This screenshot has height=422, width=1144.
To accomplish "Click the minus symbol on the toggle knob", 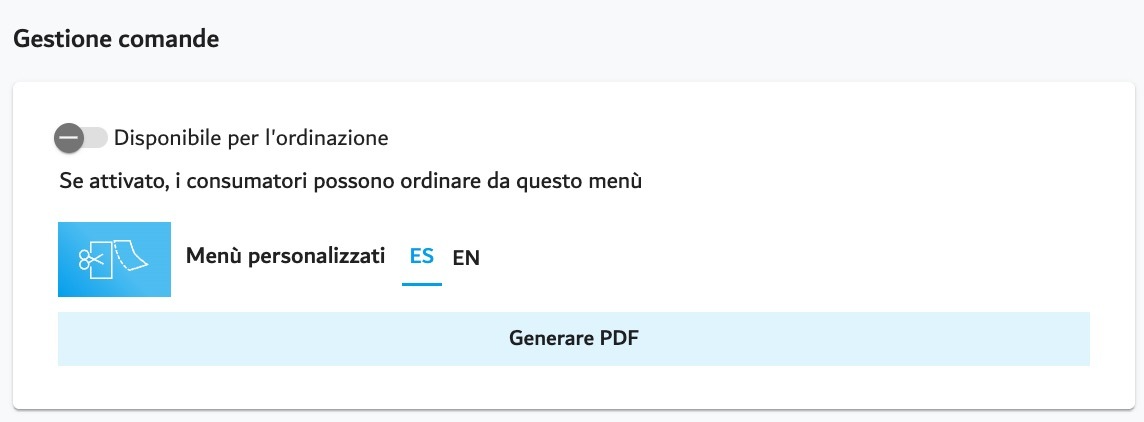I will 69,137.
